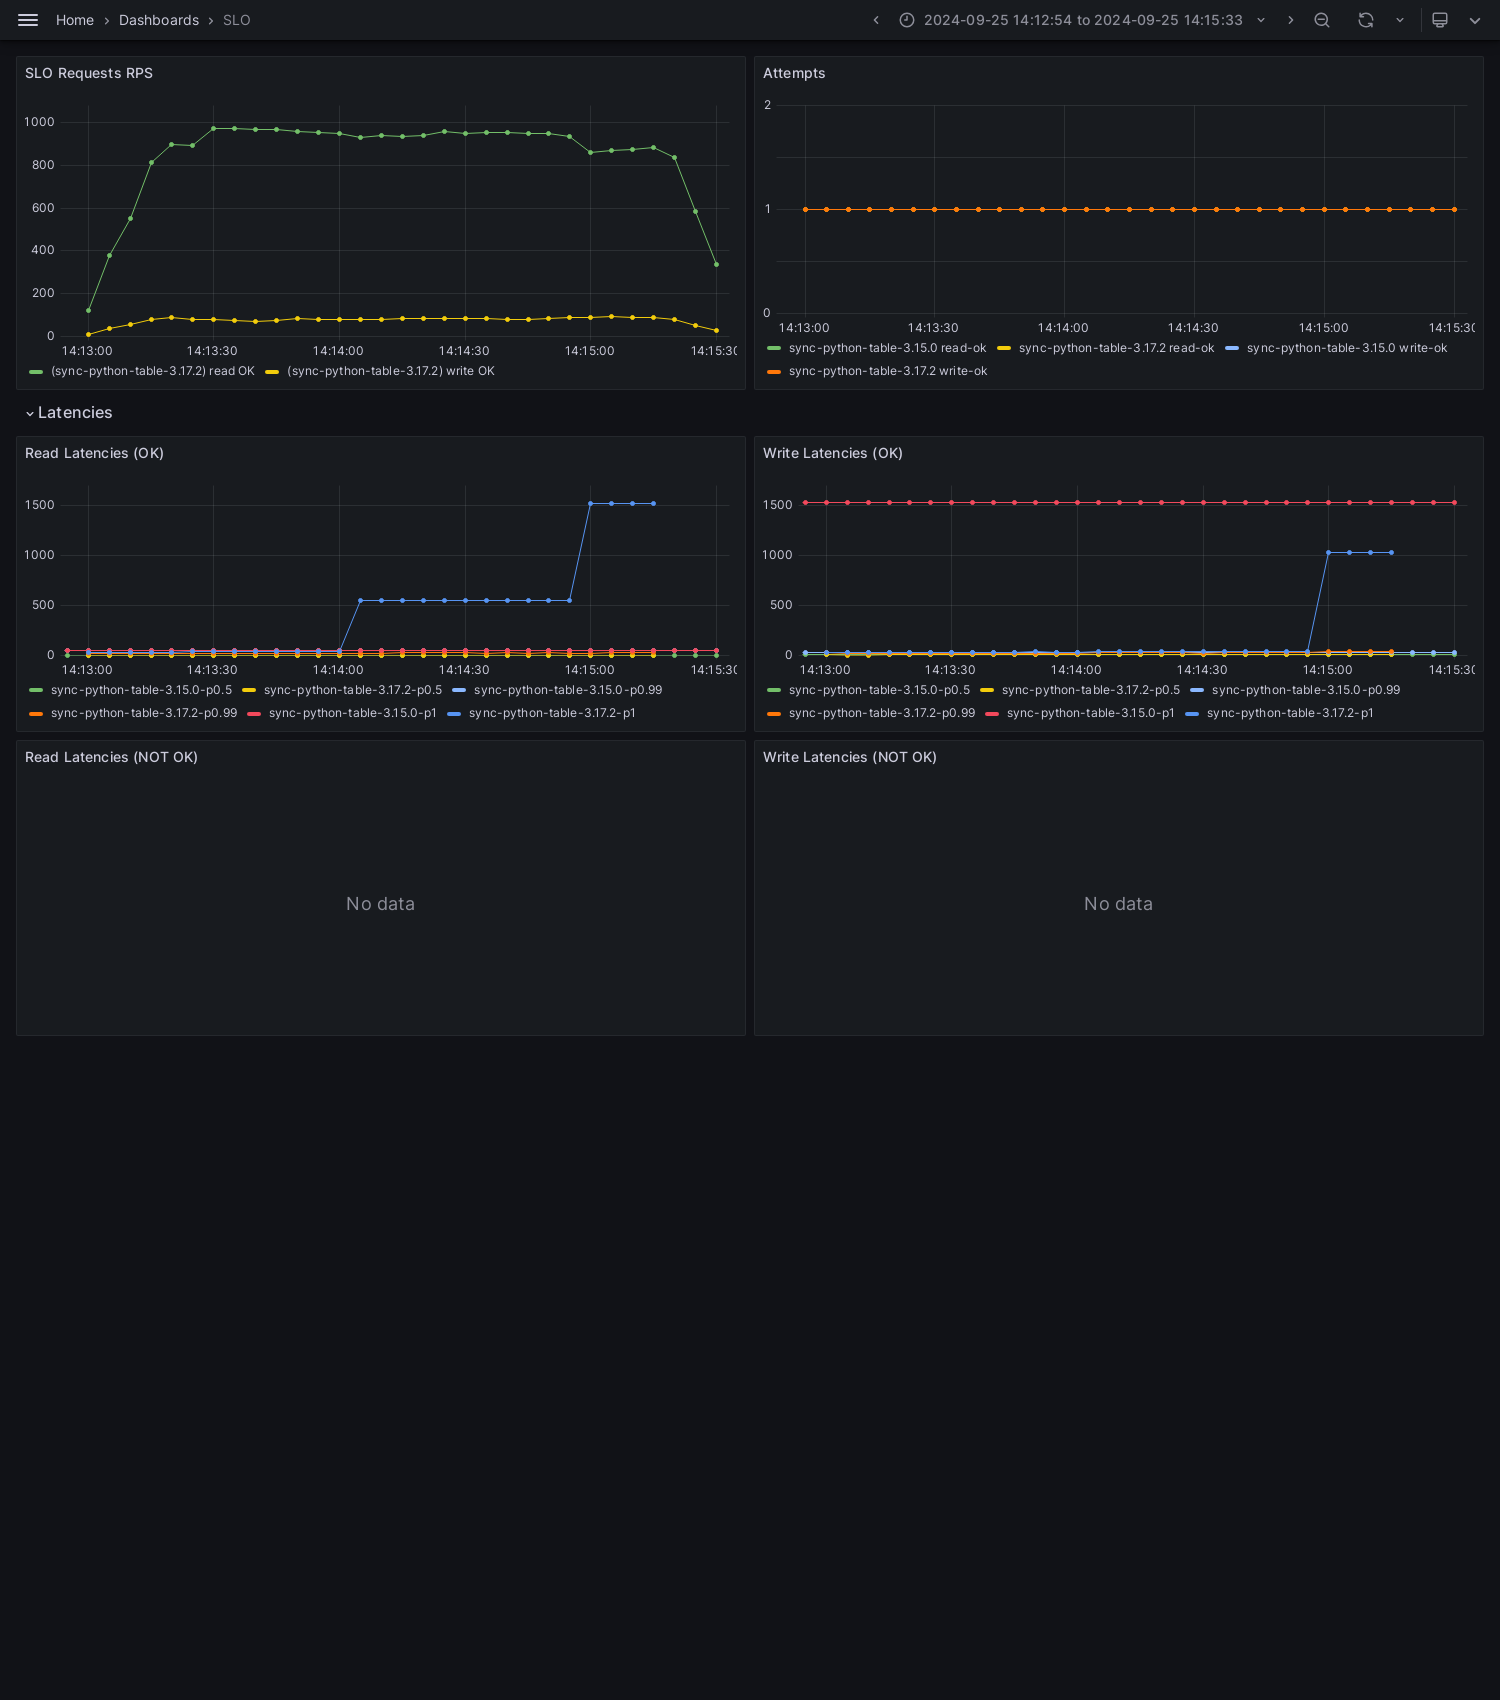This screenshot has height=1700, width=1500.
Task: Click 3.15.0-p0.99 label in Write Latencies legend
Action: pyautogui.click(x=1306, y=690)
